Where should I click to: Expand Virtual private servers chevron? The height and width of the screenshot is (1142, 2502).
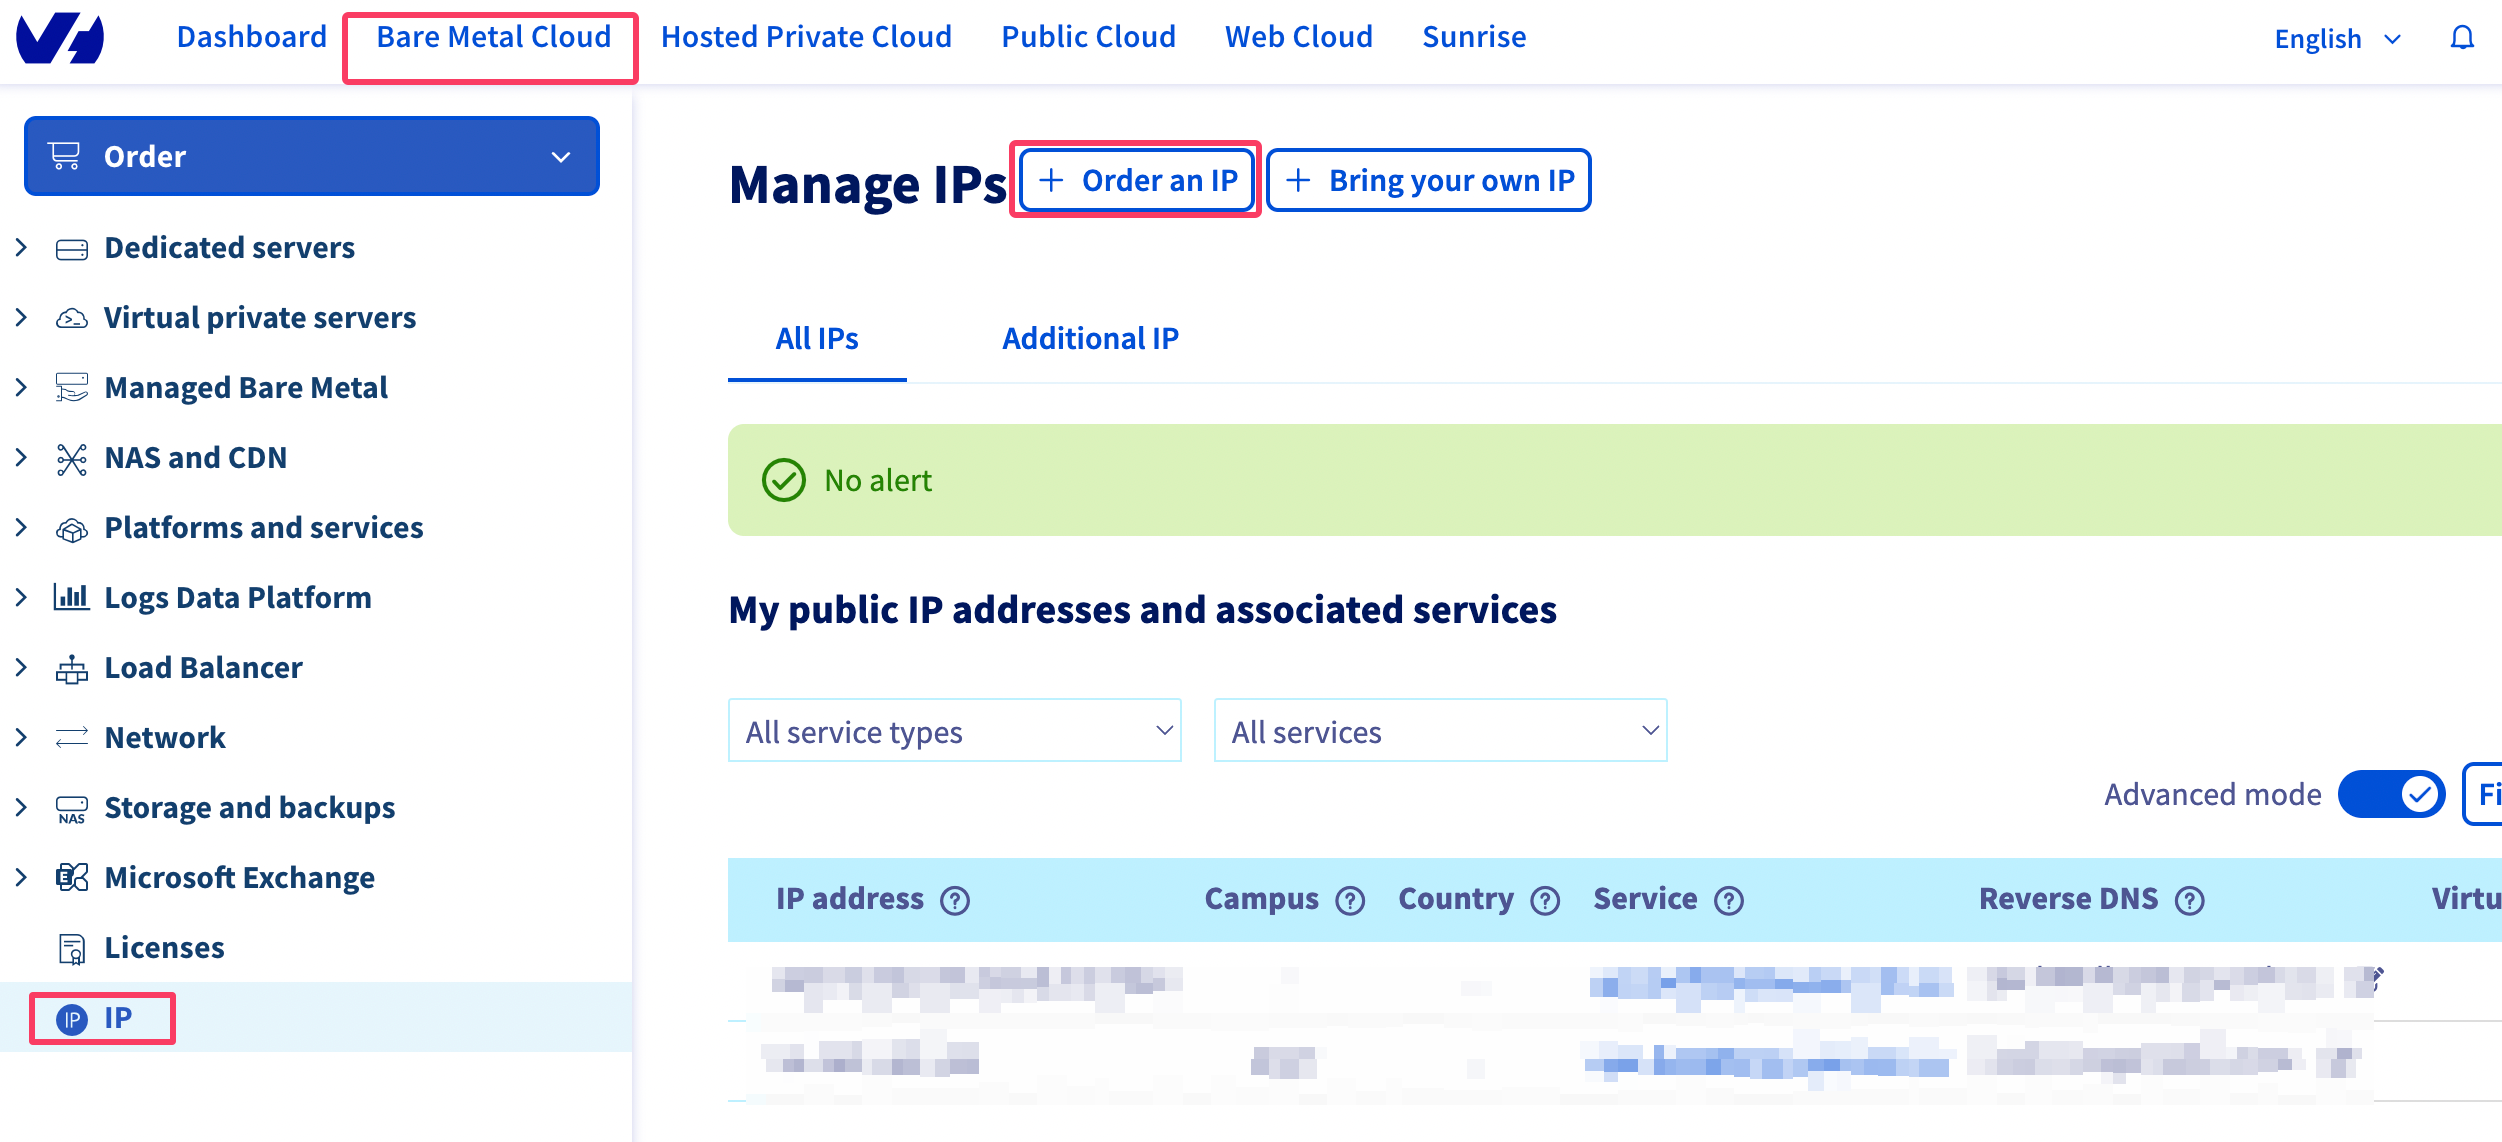click(21, 317)
